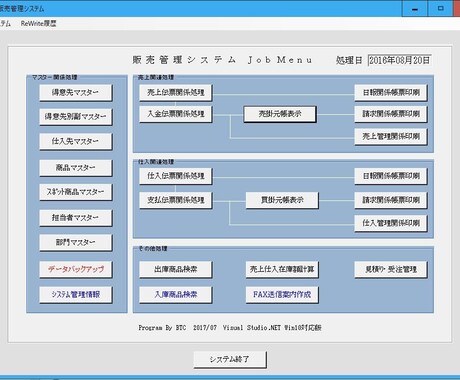Open 支払伝票関係処理 payment slip processing

point(176,200)
